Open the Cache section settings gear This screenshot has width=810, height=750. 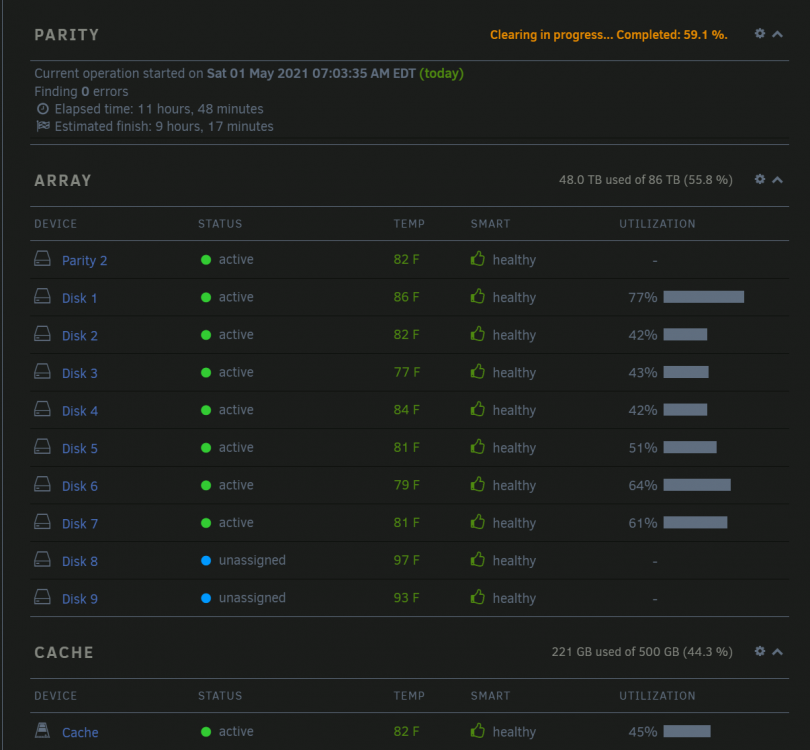click(759, 651)
